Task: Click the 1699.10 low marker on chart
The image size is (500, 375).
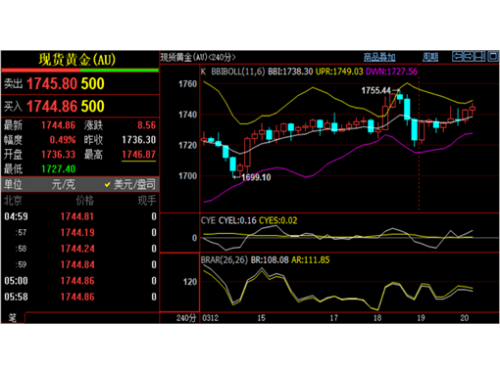Action: coord(256,177)
